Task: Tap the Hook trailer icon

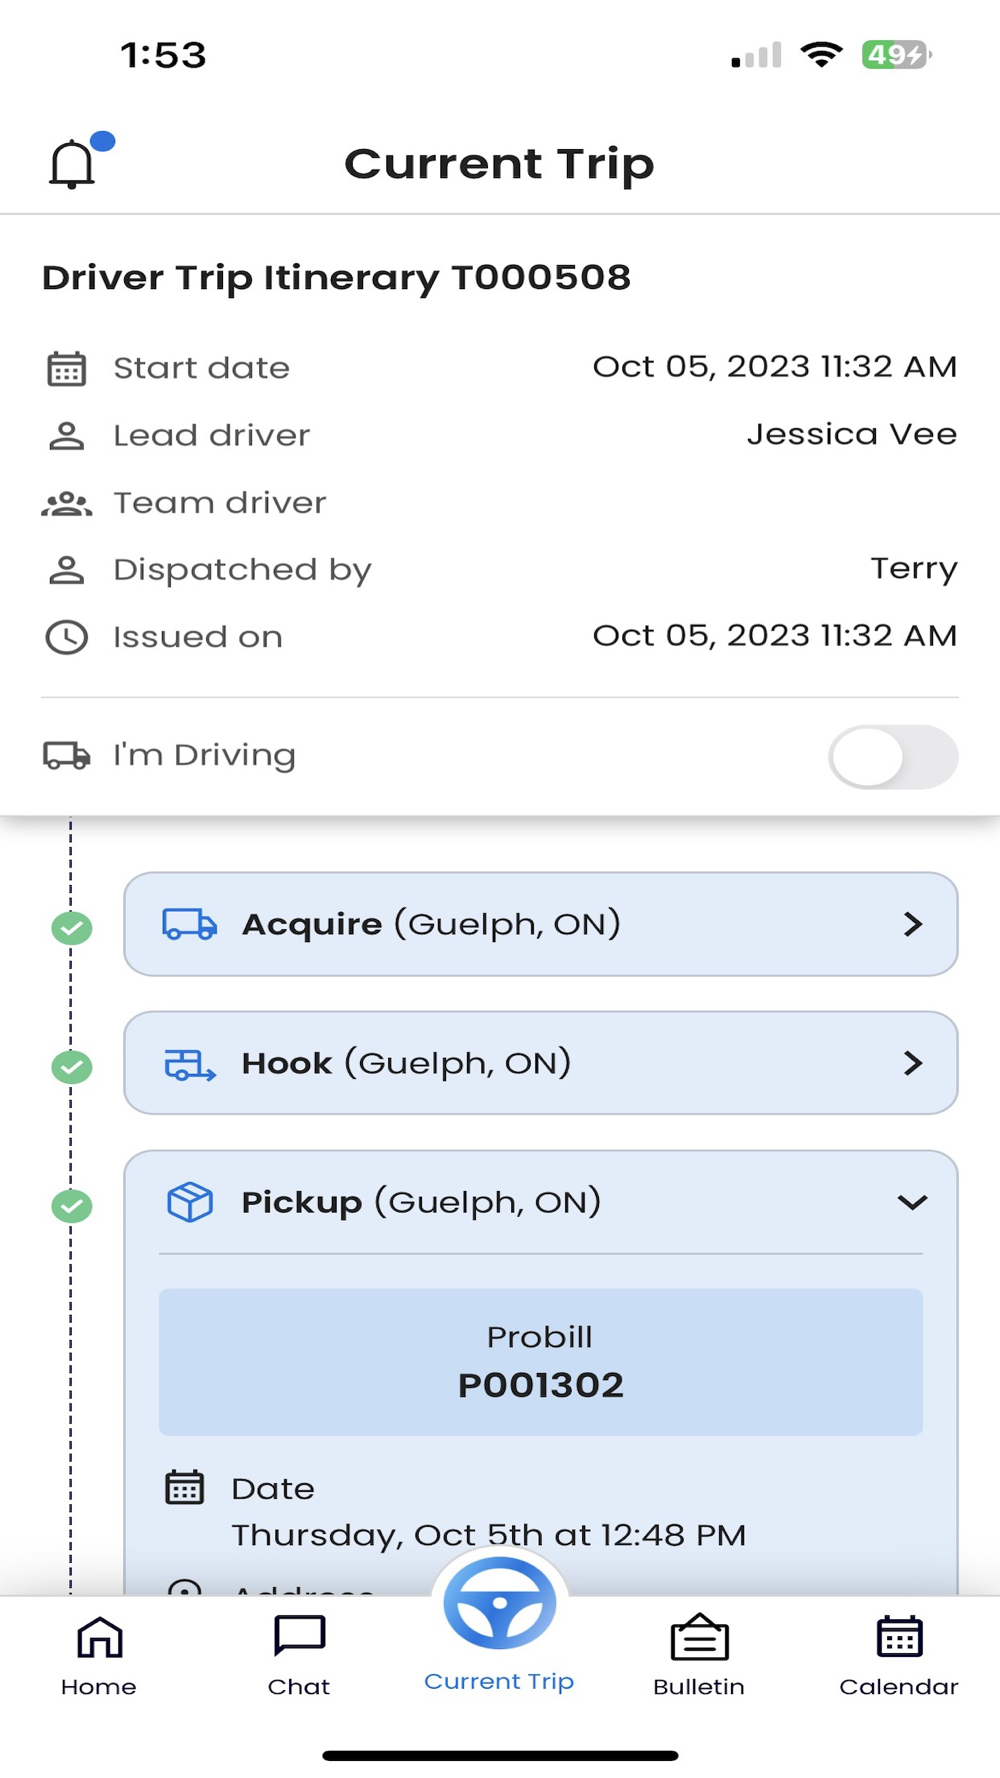Action: pos(189,1064)
